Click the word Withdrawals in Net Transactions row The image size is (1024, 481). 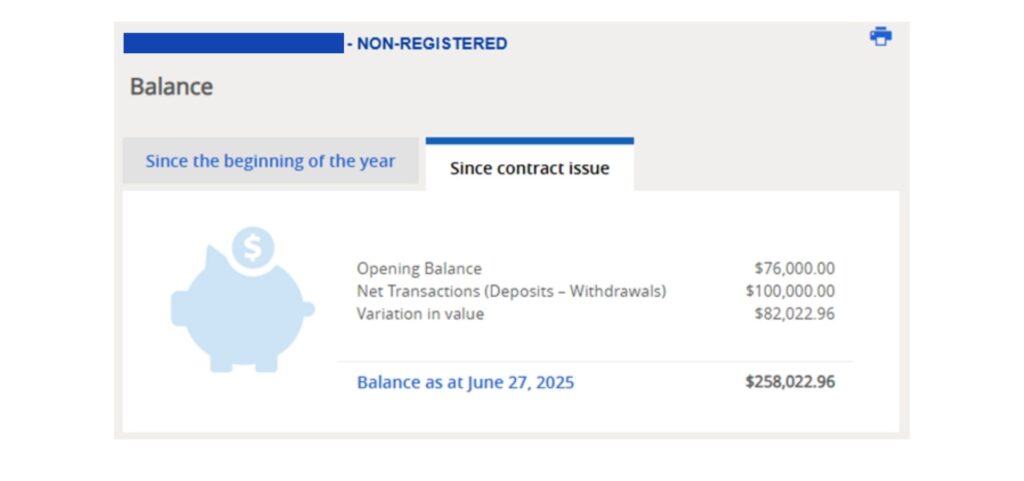click(x=615, y=291)
